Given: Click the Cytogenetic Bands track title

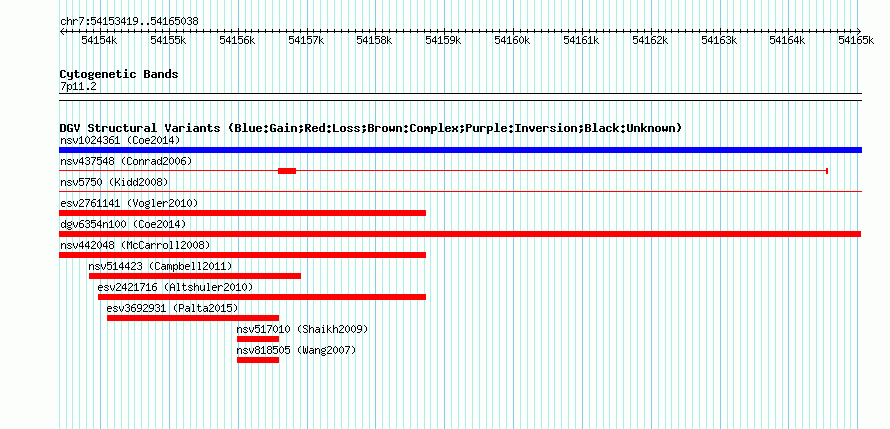Looking at the screenshot, I should point(119,74).
